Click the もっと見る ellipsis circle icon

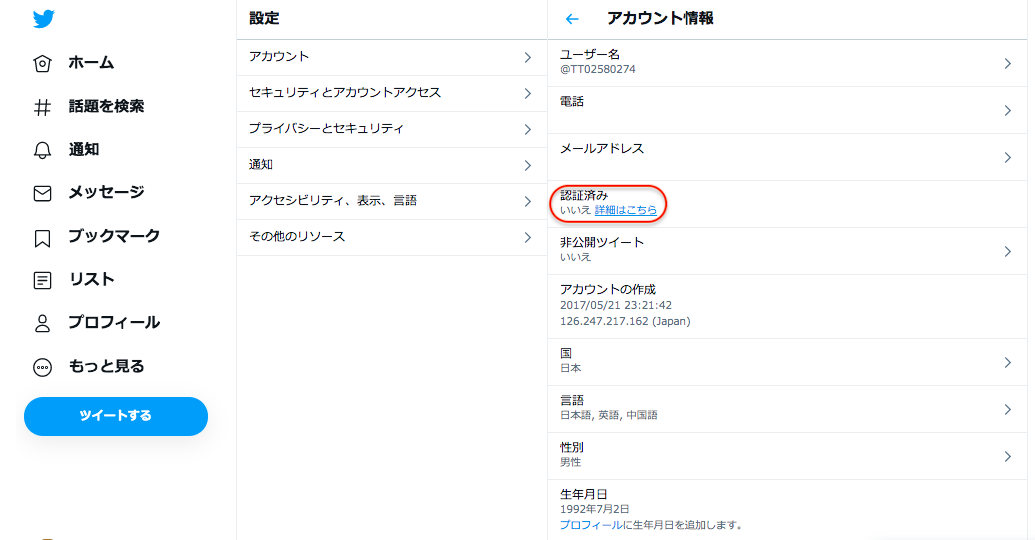(42, 367)
